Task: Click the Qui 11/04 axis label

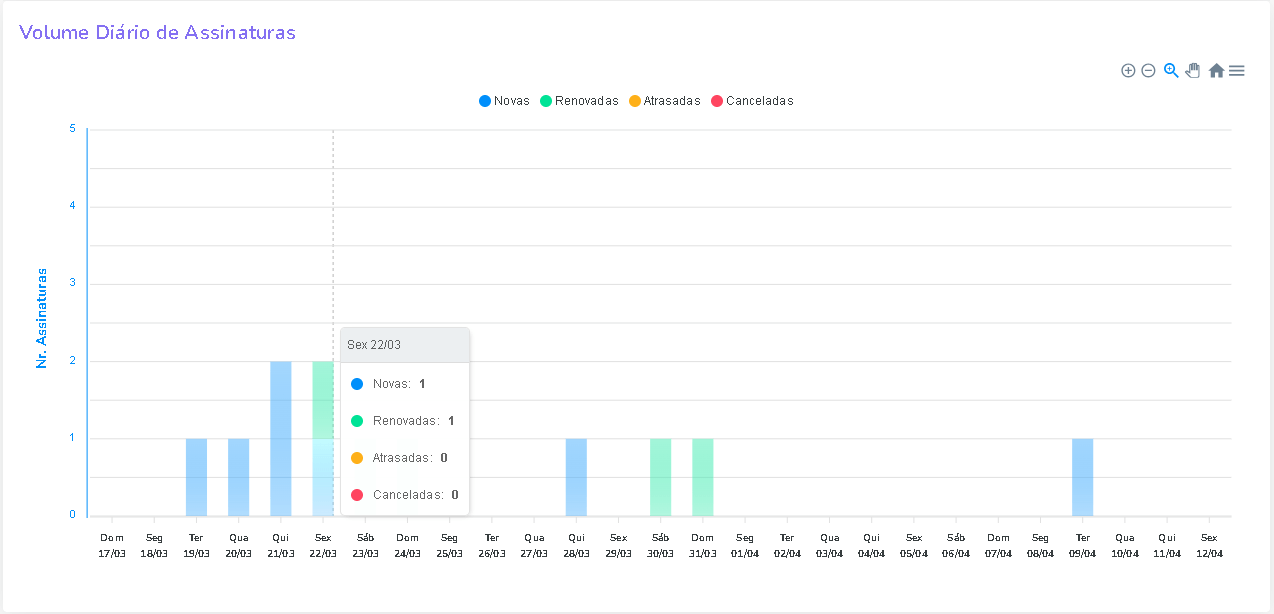Action: click(1167, 545)
